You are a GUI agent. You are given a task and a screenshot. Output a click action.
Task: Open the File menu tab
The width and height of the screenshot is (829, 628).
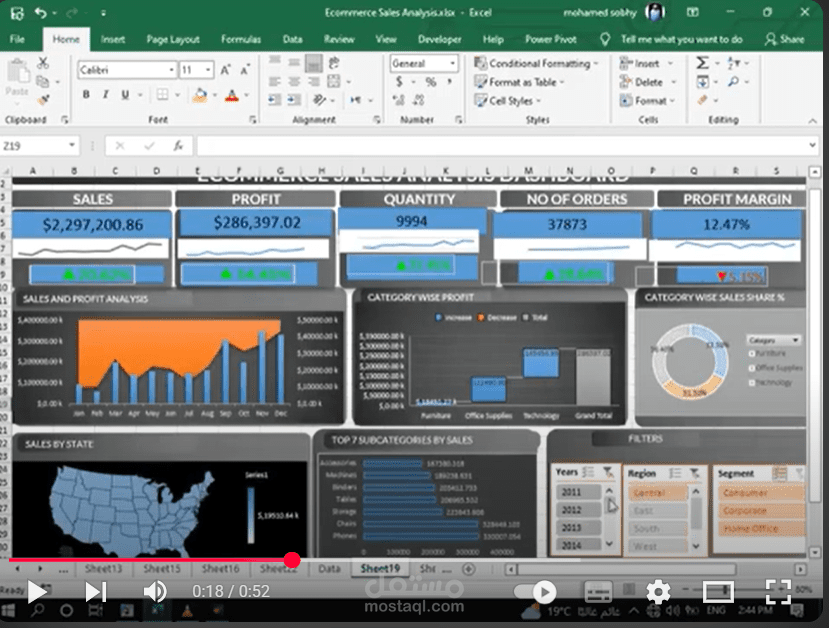pyautogui.click(x=17, y=39)
